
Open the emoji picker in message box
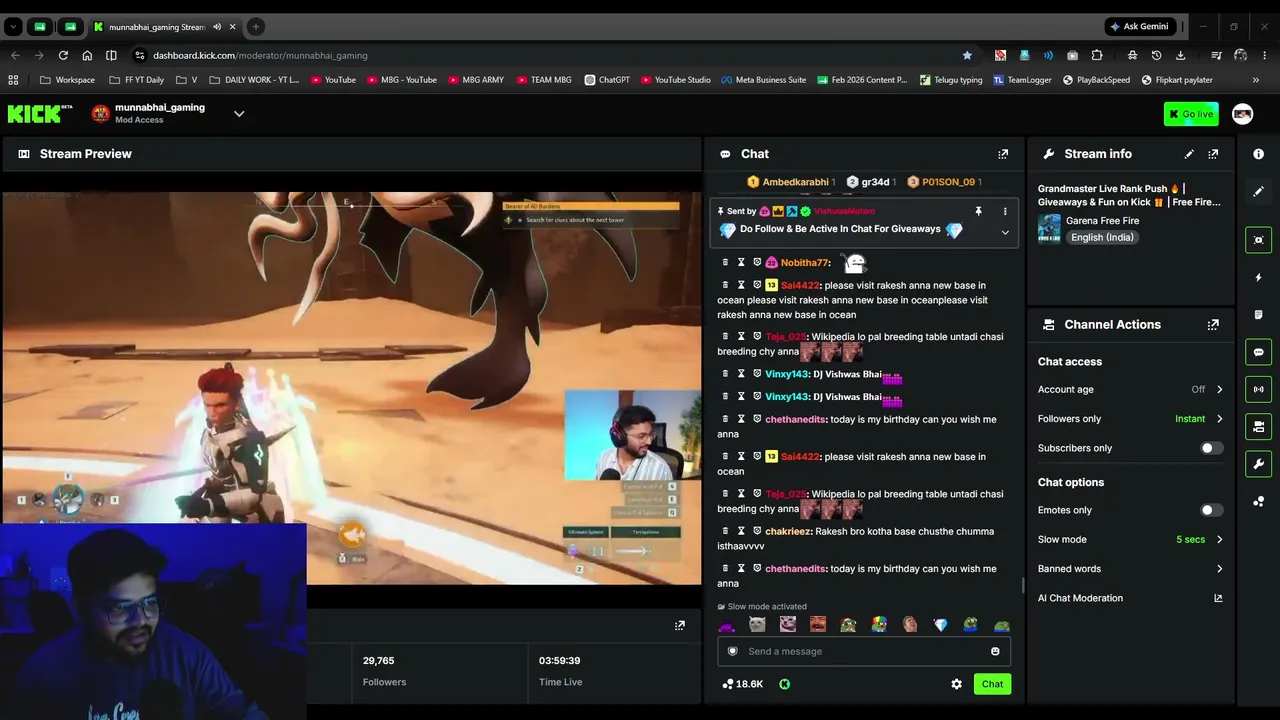[995, 651]
